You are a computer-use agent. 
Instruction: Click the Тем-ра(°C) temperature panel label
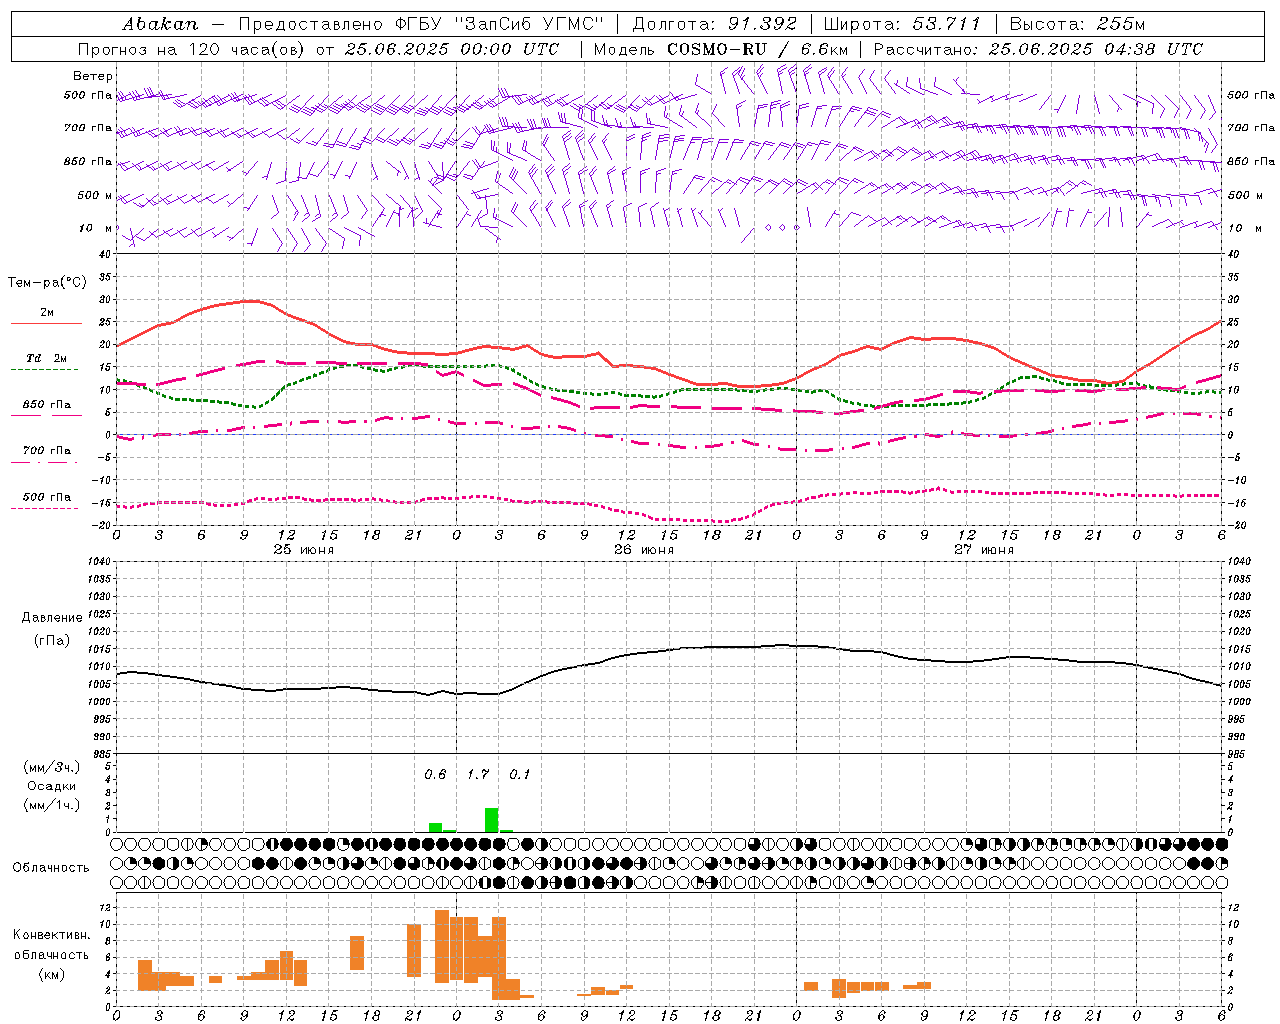point(47,283)
